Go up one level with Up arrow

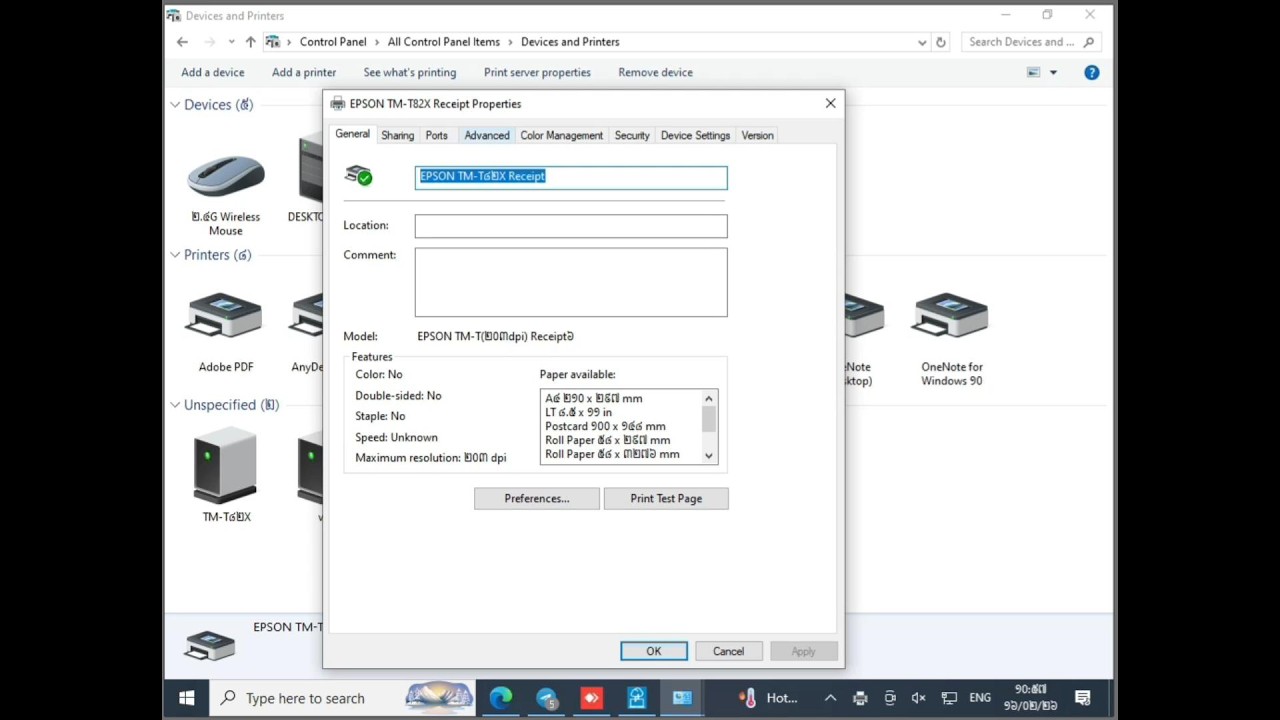point(250,42)
